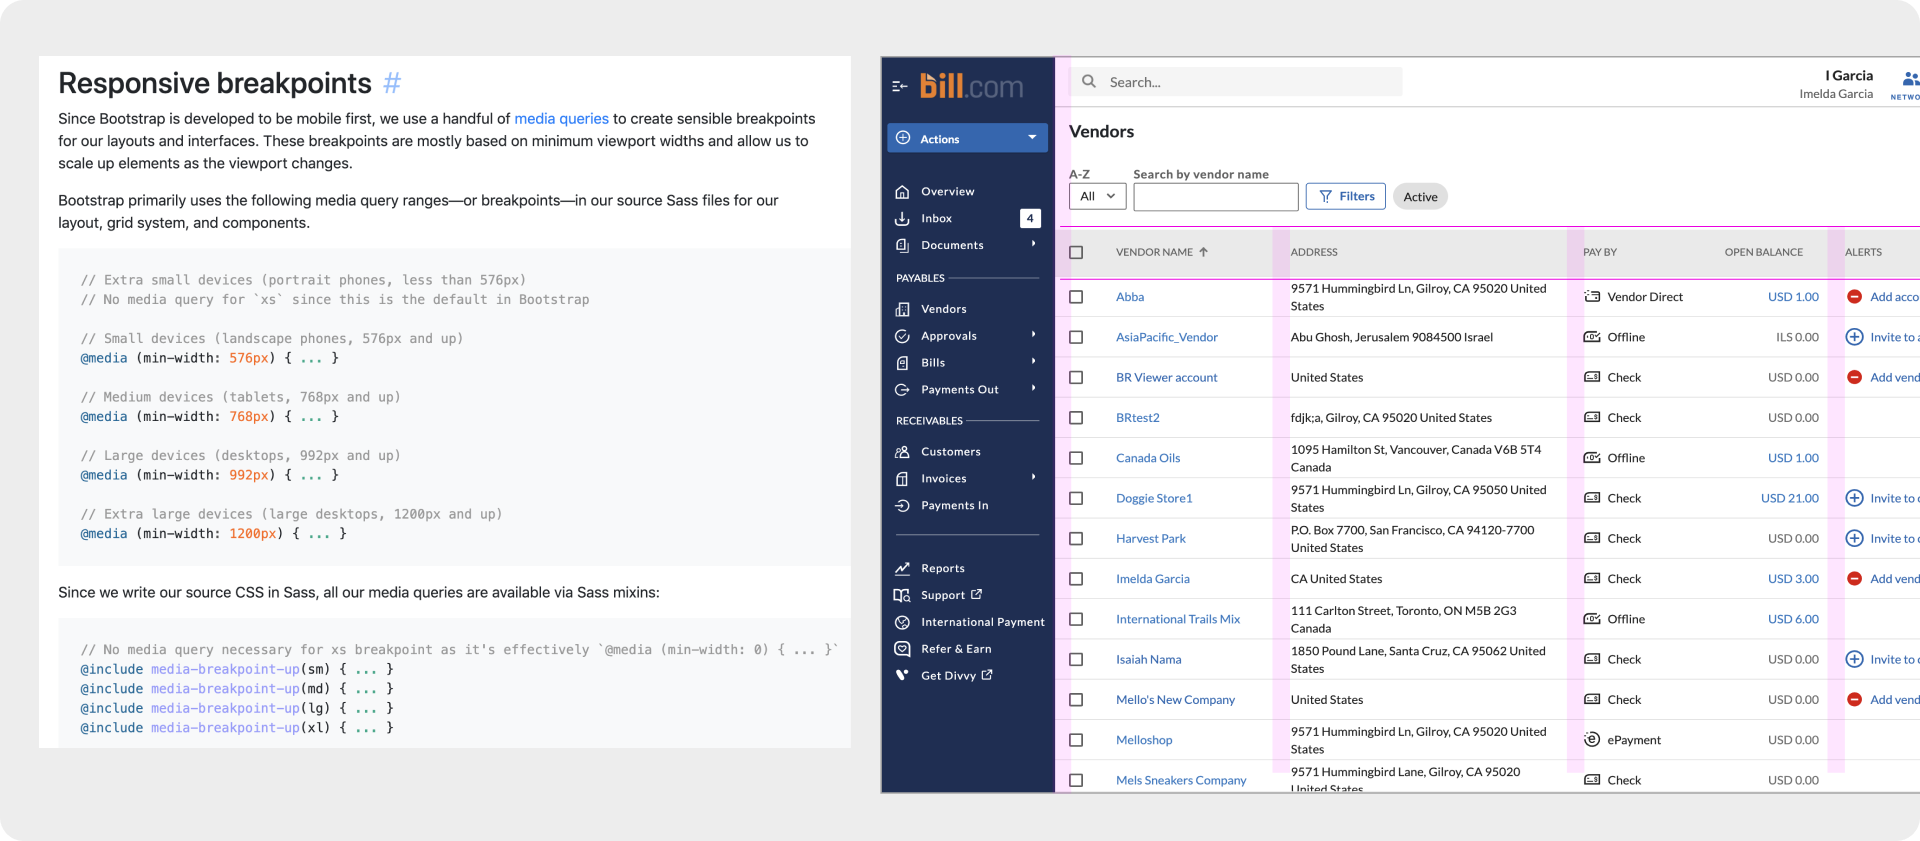Check the Abba vendor row checkbox
The image size is (1920, 841).
(1076, 297)
